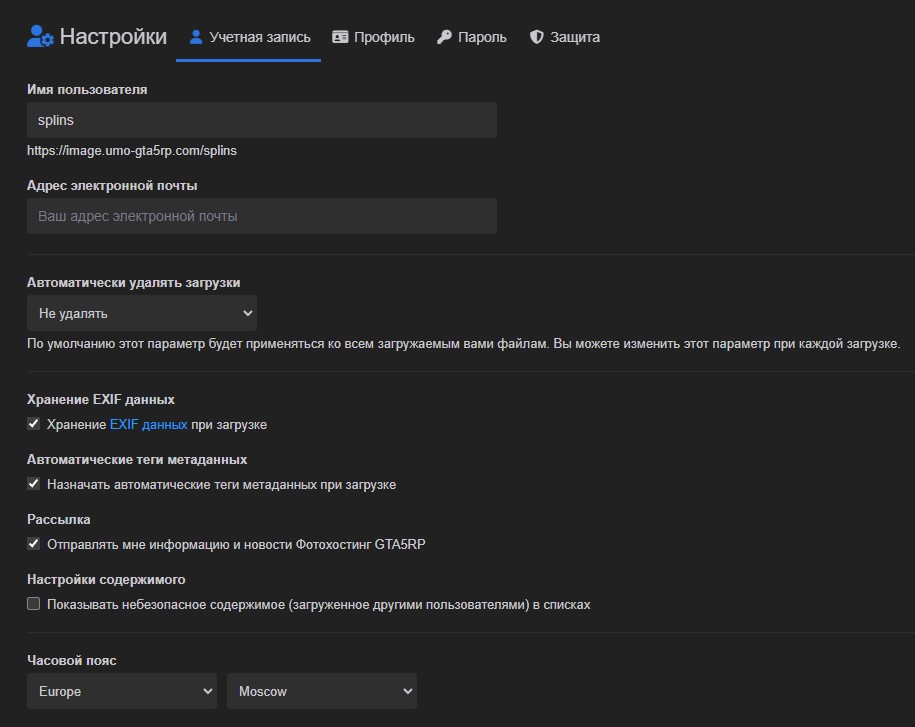
Task: Switch to the Пароль tab
Action: [482, 37]
